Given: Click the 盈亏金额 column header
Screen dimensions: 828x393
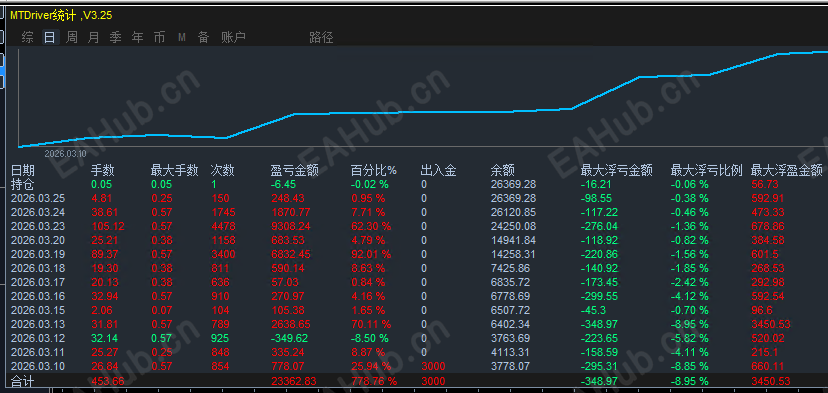Looking at the screenshot, I should coord(295,171).
